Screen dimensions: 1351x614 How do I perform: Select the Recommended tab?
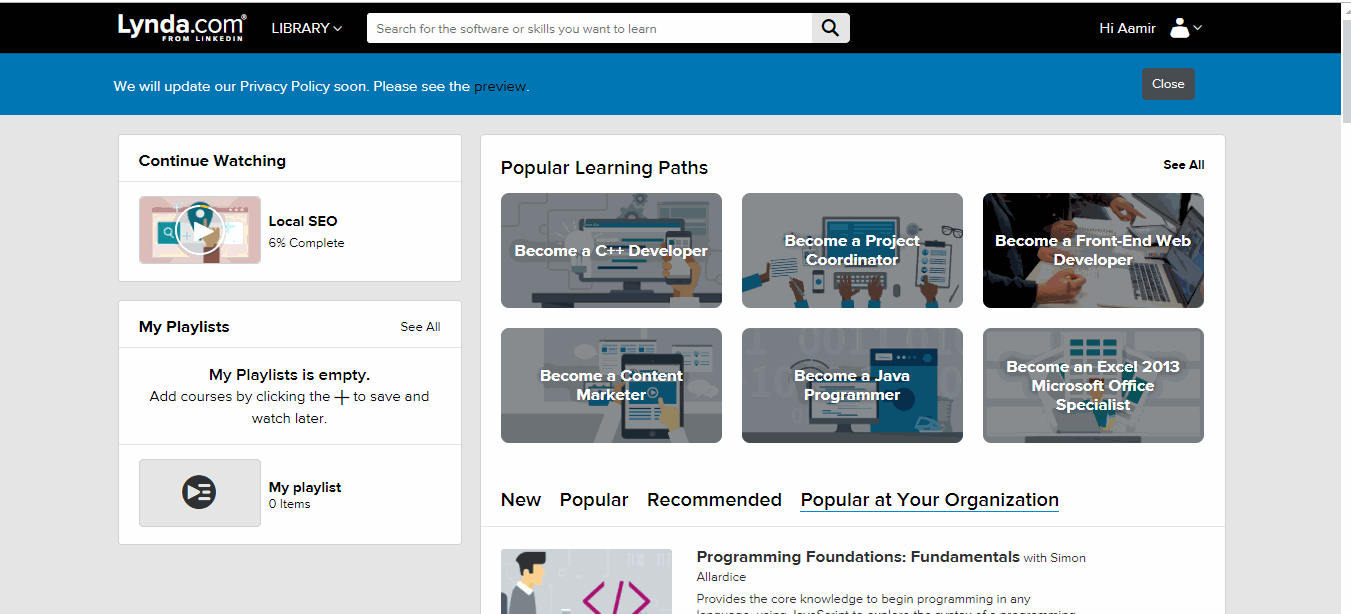714,500
